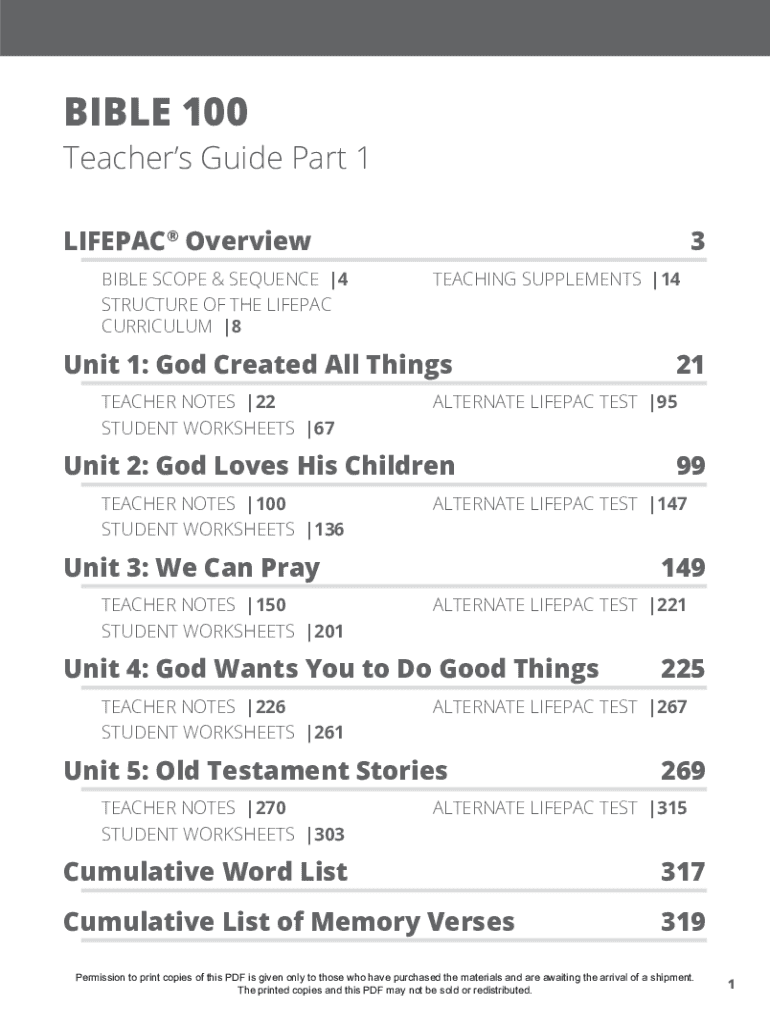The width and height of the screenshot is (770, 1024).
Task: Jump to Alternate LIFEPAC Test page 147
Action: 559,504
